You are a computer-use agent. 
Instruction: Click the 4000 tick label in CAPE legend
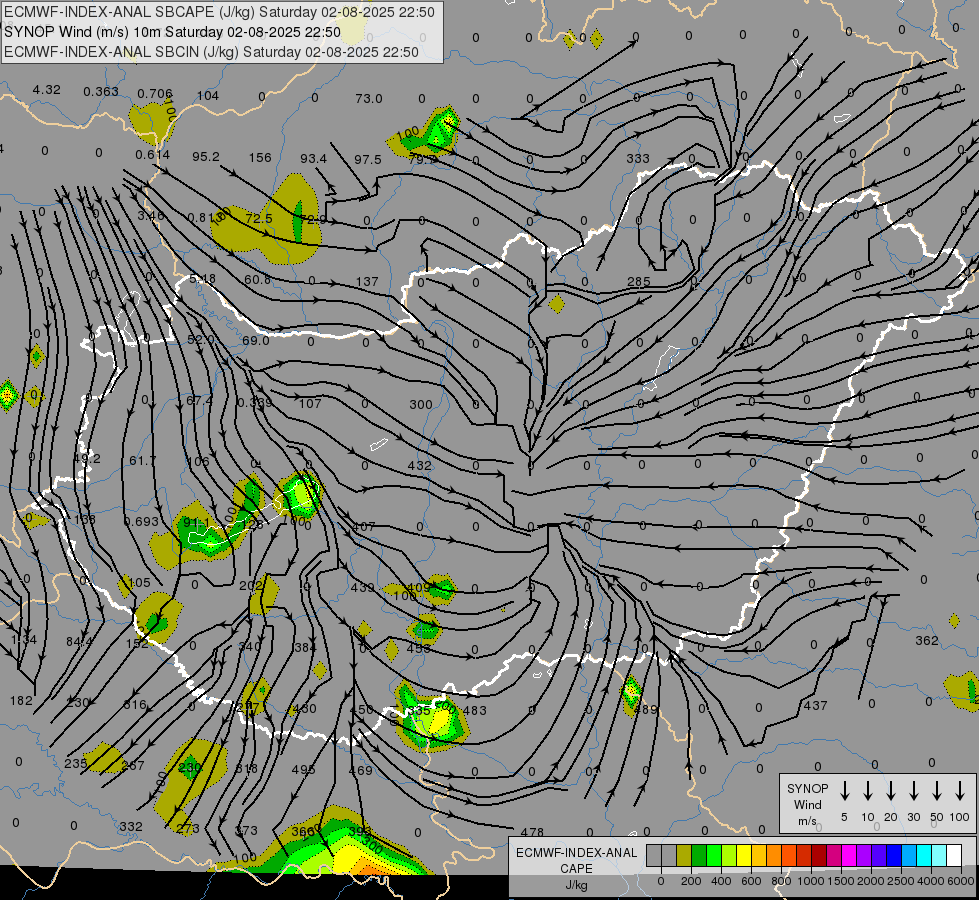pos(931,881)
